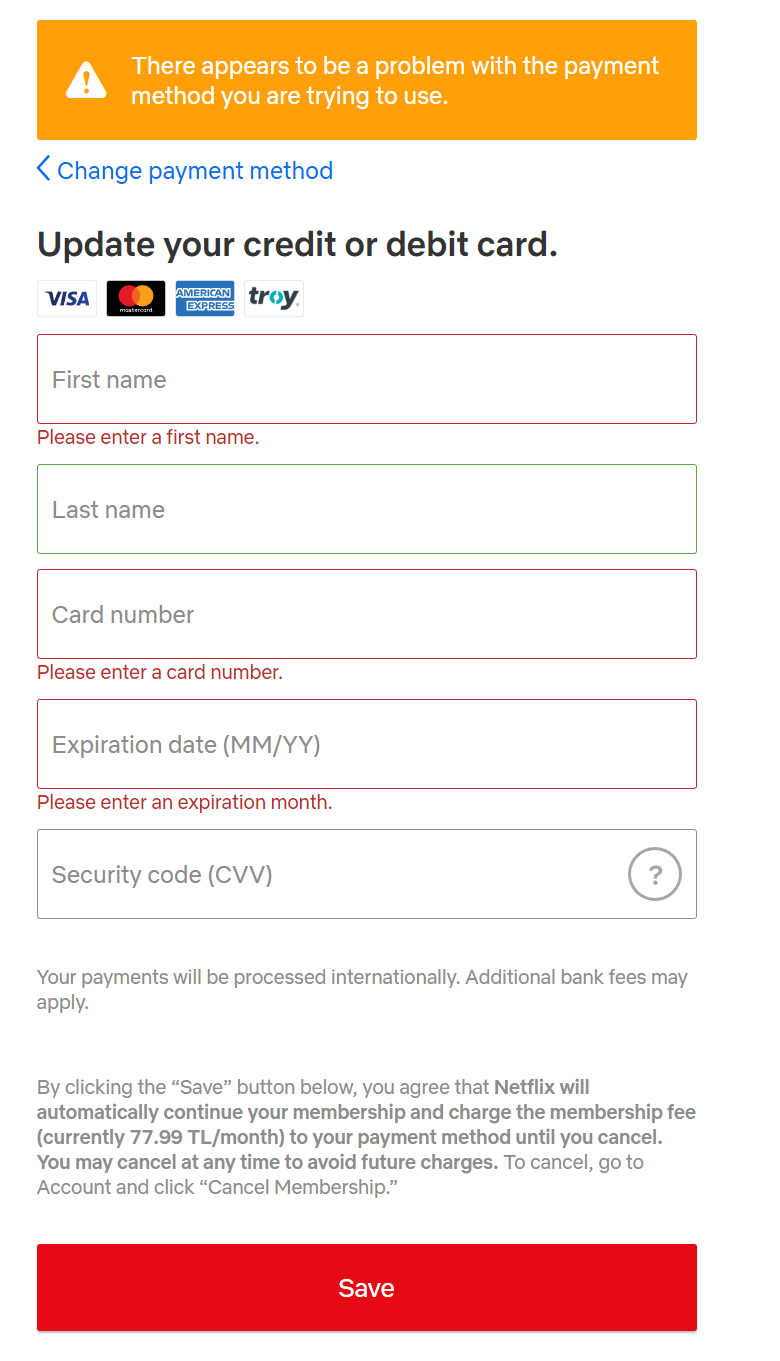Click the warning triangle icon in the banner
Viewport: 780px width, 1361px height.
pos(86,80)
